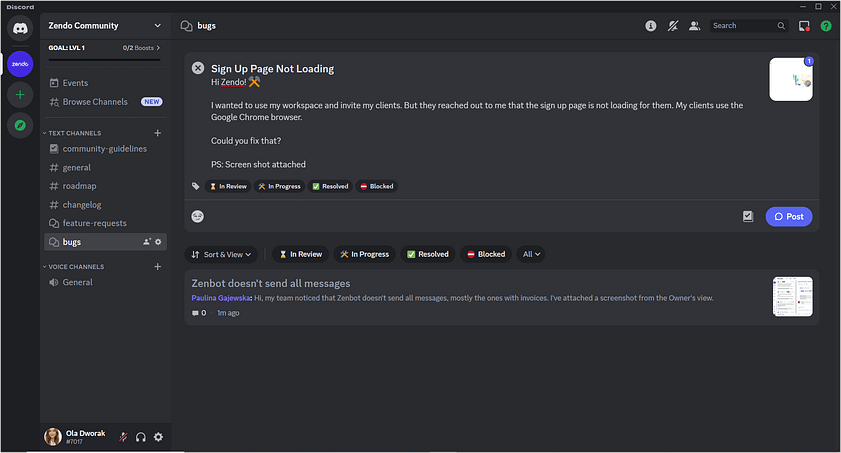The height and width of the screenshot is (453, 841).
Task: Join the General voice channel
Action: tap(105, 283)
